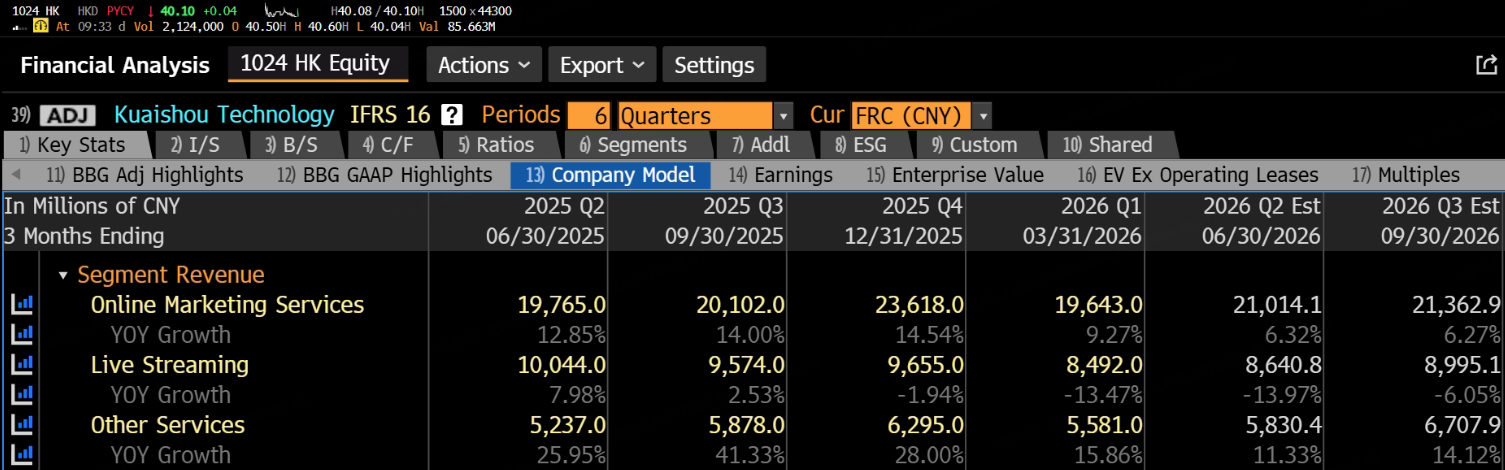Viewport: 1505px width, 470px height.
Task: Open chart icon for Online Marketing Services
Action: pos(21,304)
